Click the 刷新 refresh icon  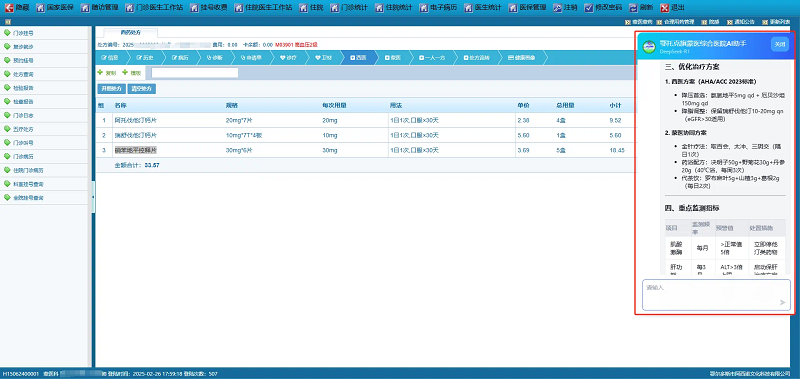(x=633, y=8)
